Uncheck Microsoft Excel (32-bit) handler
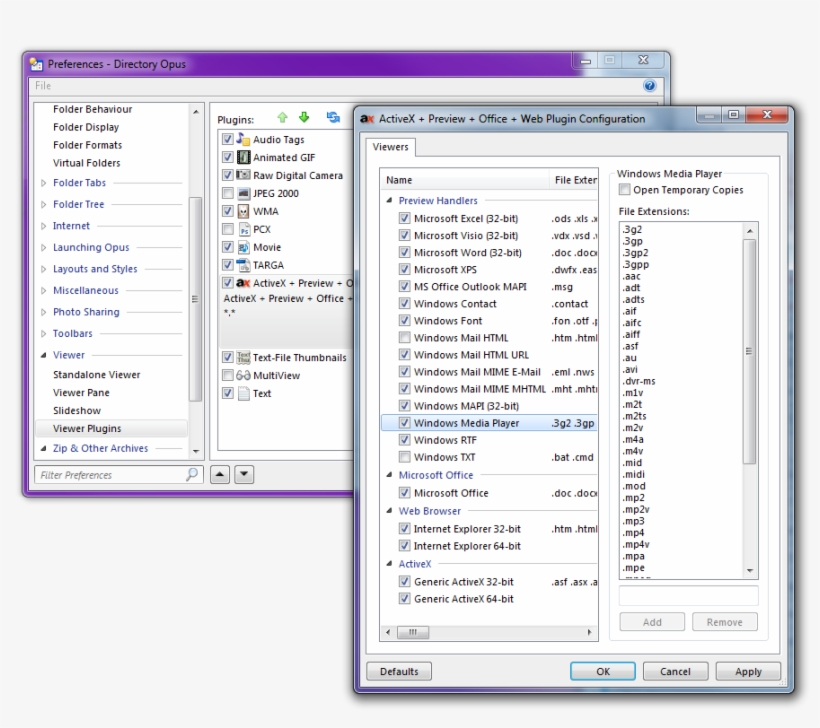The height and width of the screenshot is (728, 820). click(404, 218)
